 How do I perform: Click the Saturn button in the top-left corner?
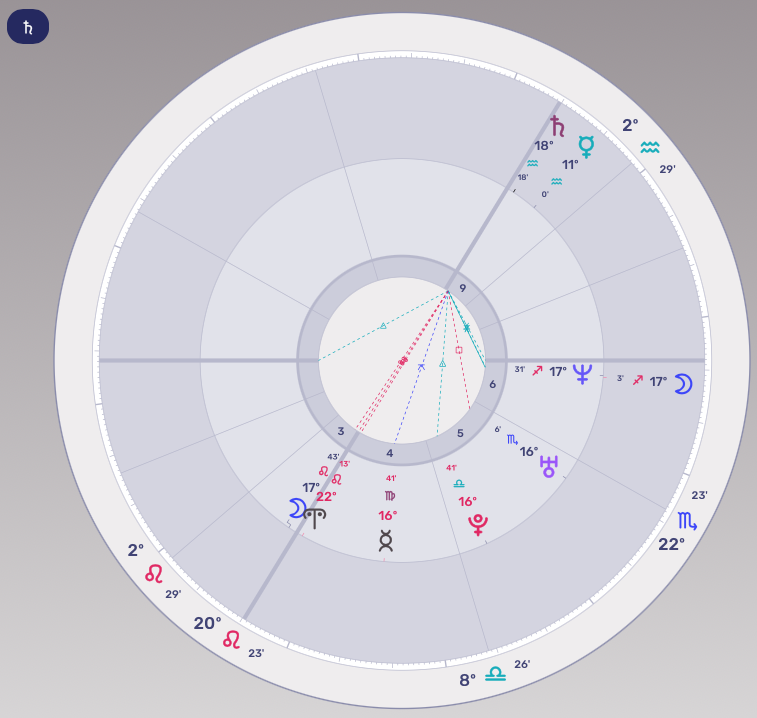click(28, 27)
